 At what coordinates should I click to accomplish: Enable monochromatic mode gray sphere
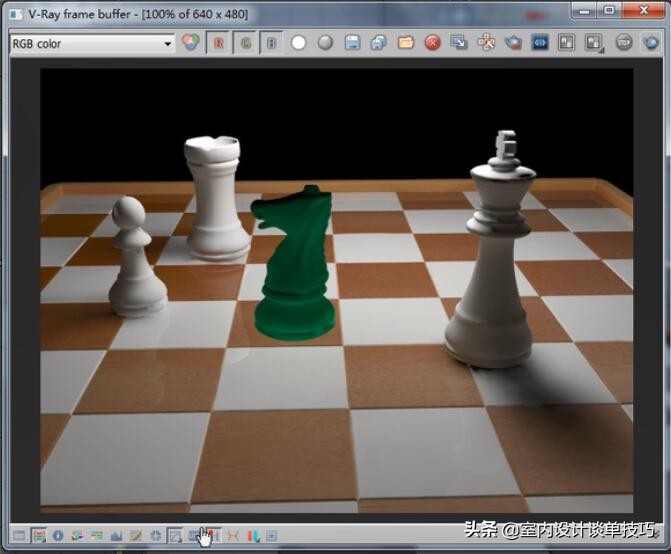tap(325, 43)
